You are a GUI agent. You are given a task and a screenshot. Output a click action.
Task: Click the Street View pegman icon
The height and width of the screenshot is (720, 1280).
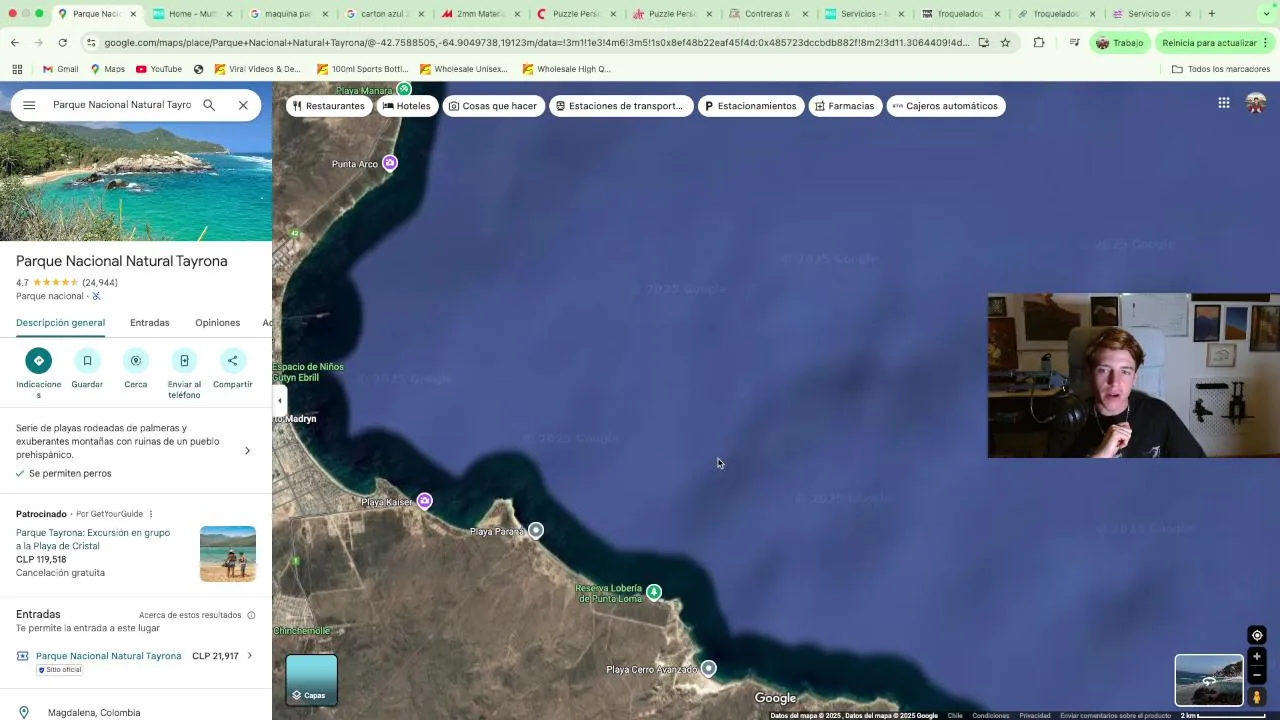coord(1257,696)
